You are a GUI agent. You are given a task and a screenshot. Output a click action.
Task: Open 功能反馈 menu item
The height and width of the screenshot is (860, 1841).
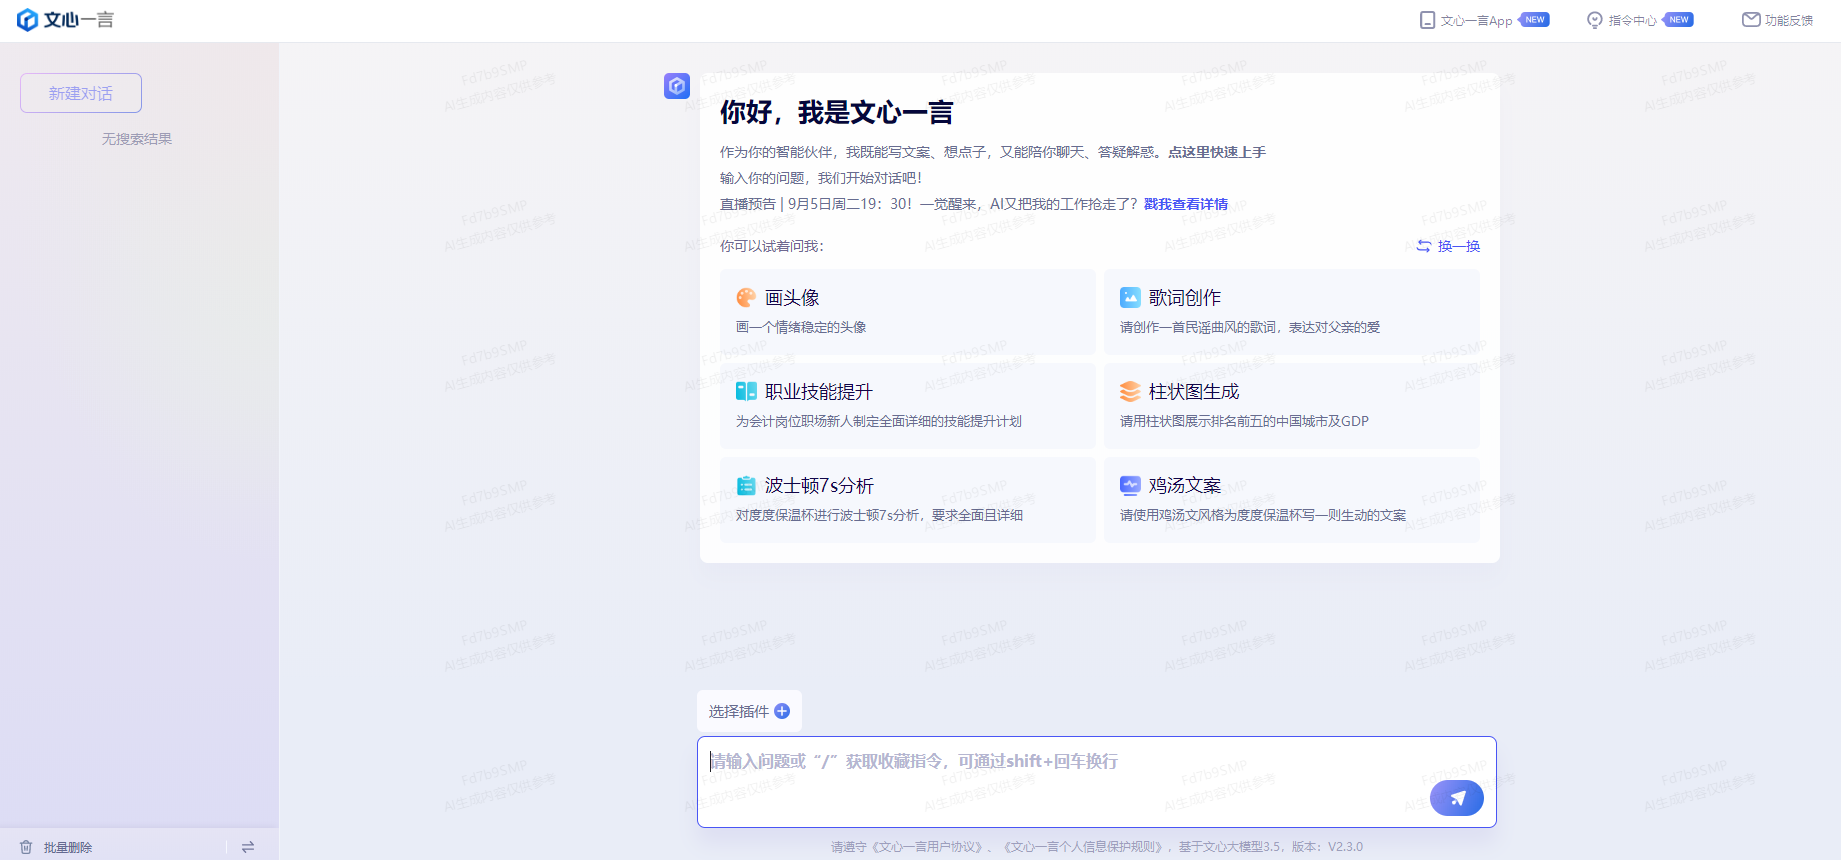(1778, 20)
